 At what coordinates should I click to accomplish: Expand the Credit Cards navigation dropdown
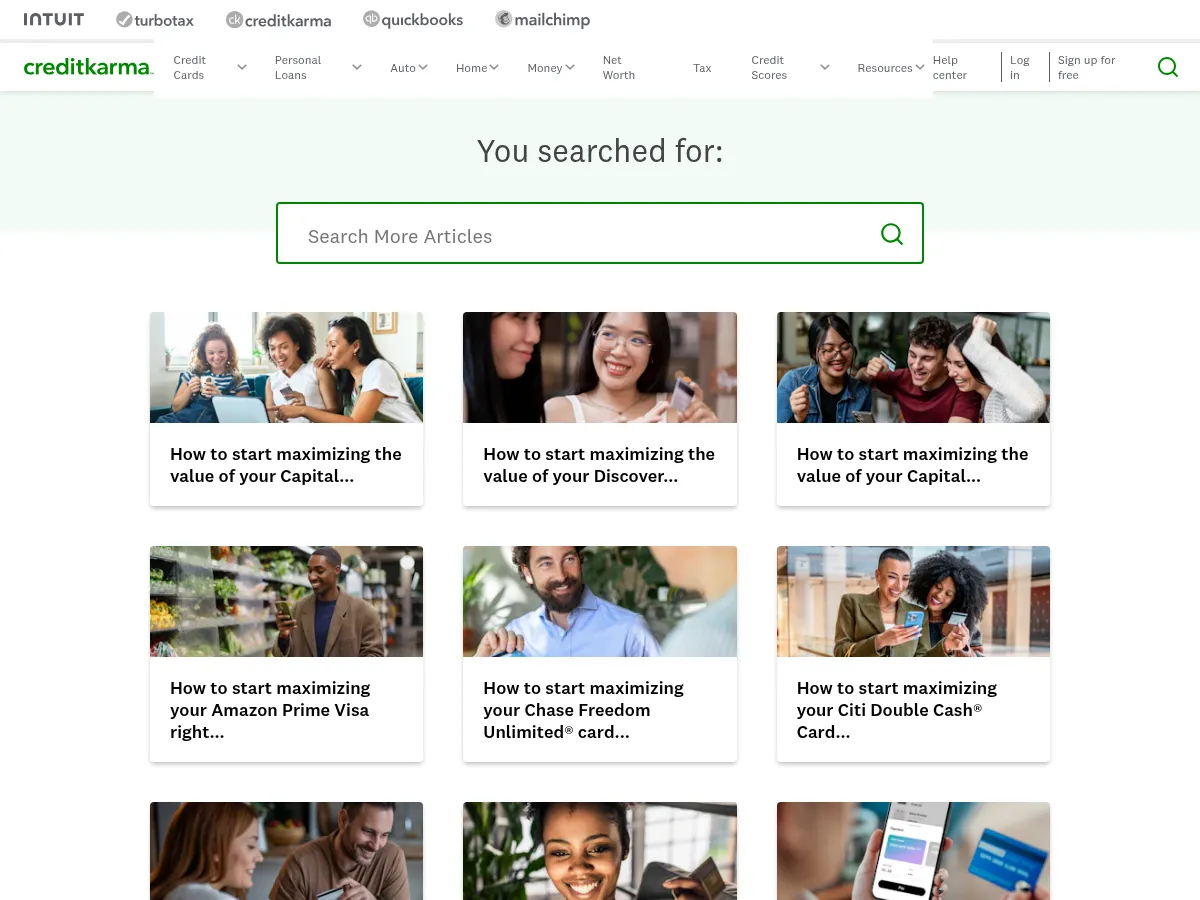point(241,67)
